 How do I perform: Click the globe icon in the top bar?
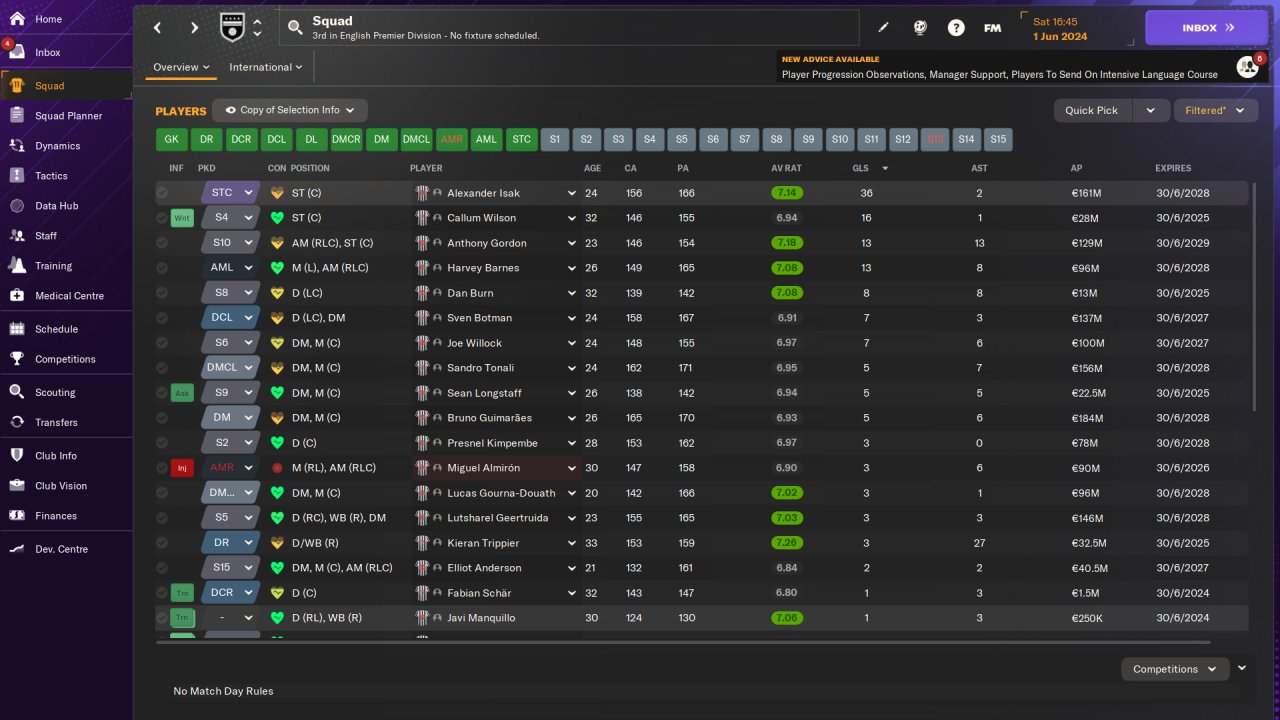920,28
